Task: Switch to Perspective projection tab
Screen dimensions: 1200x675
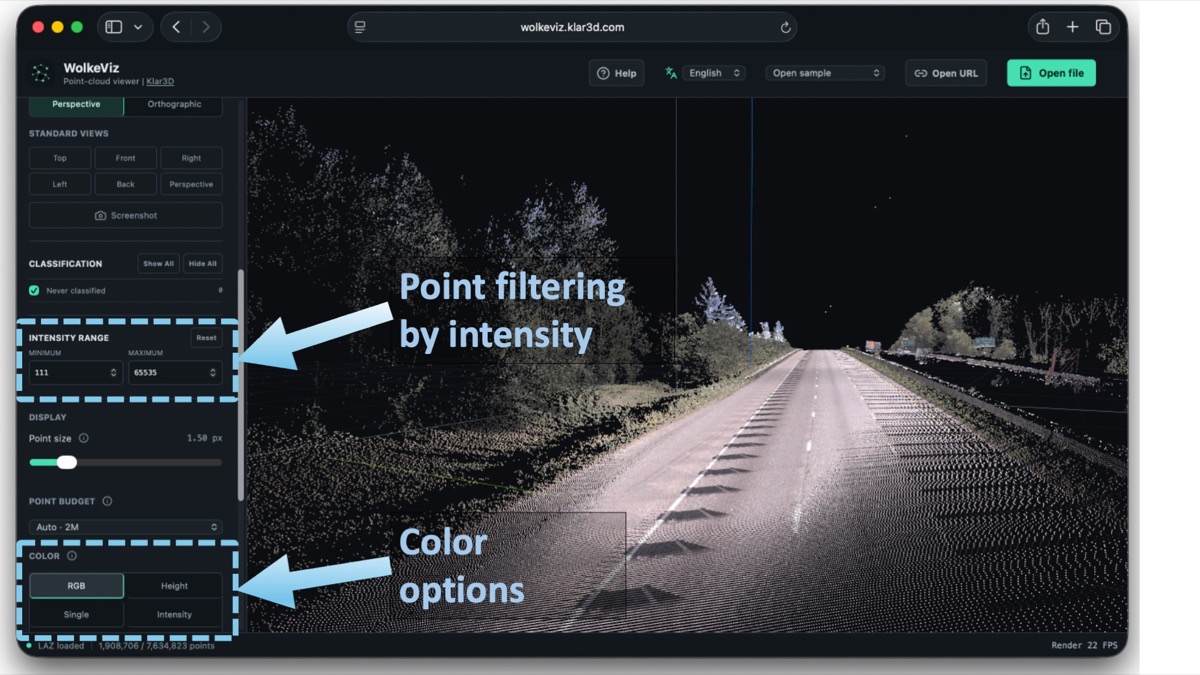Action: tap(76, 104)
